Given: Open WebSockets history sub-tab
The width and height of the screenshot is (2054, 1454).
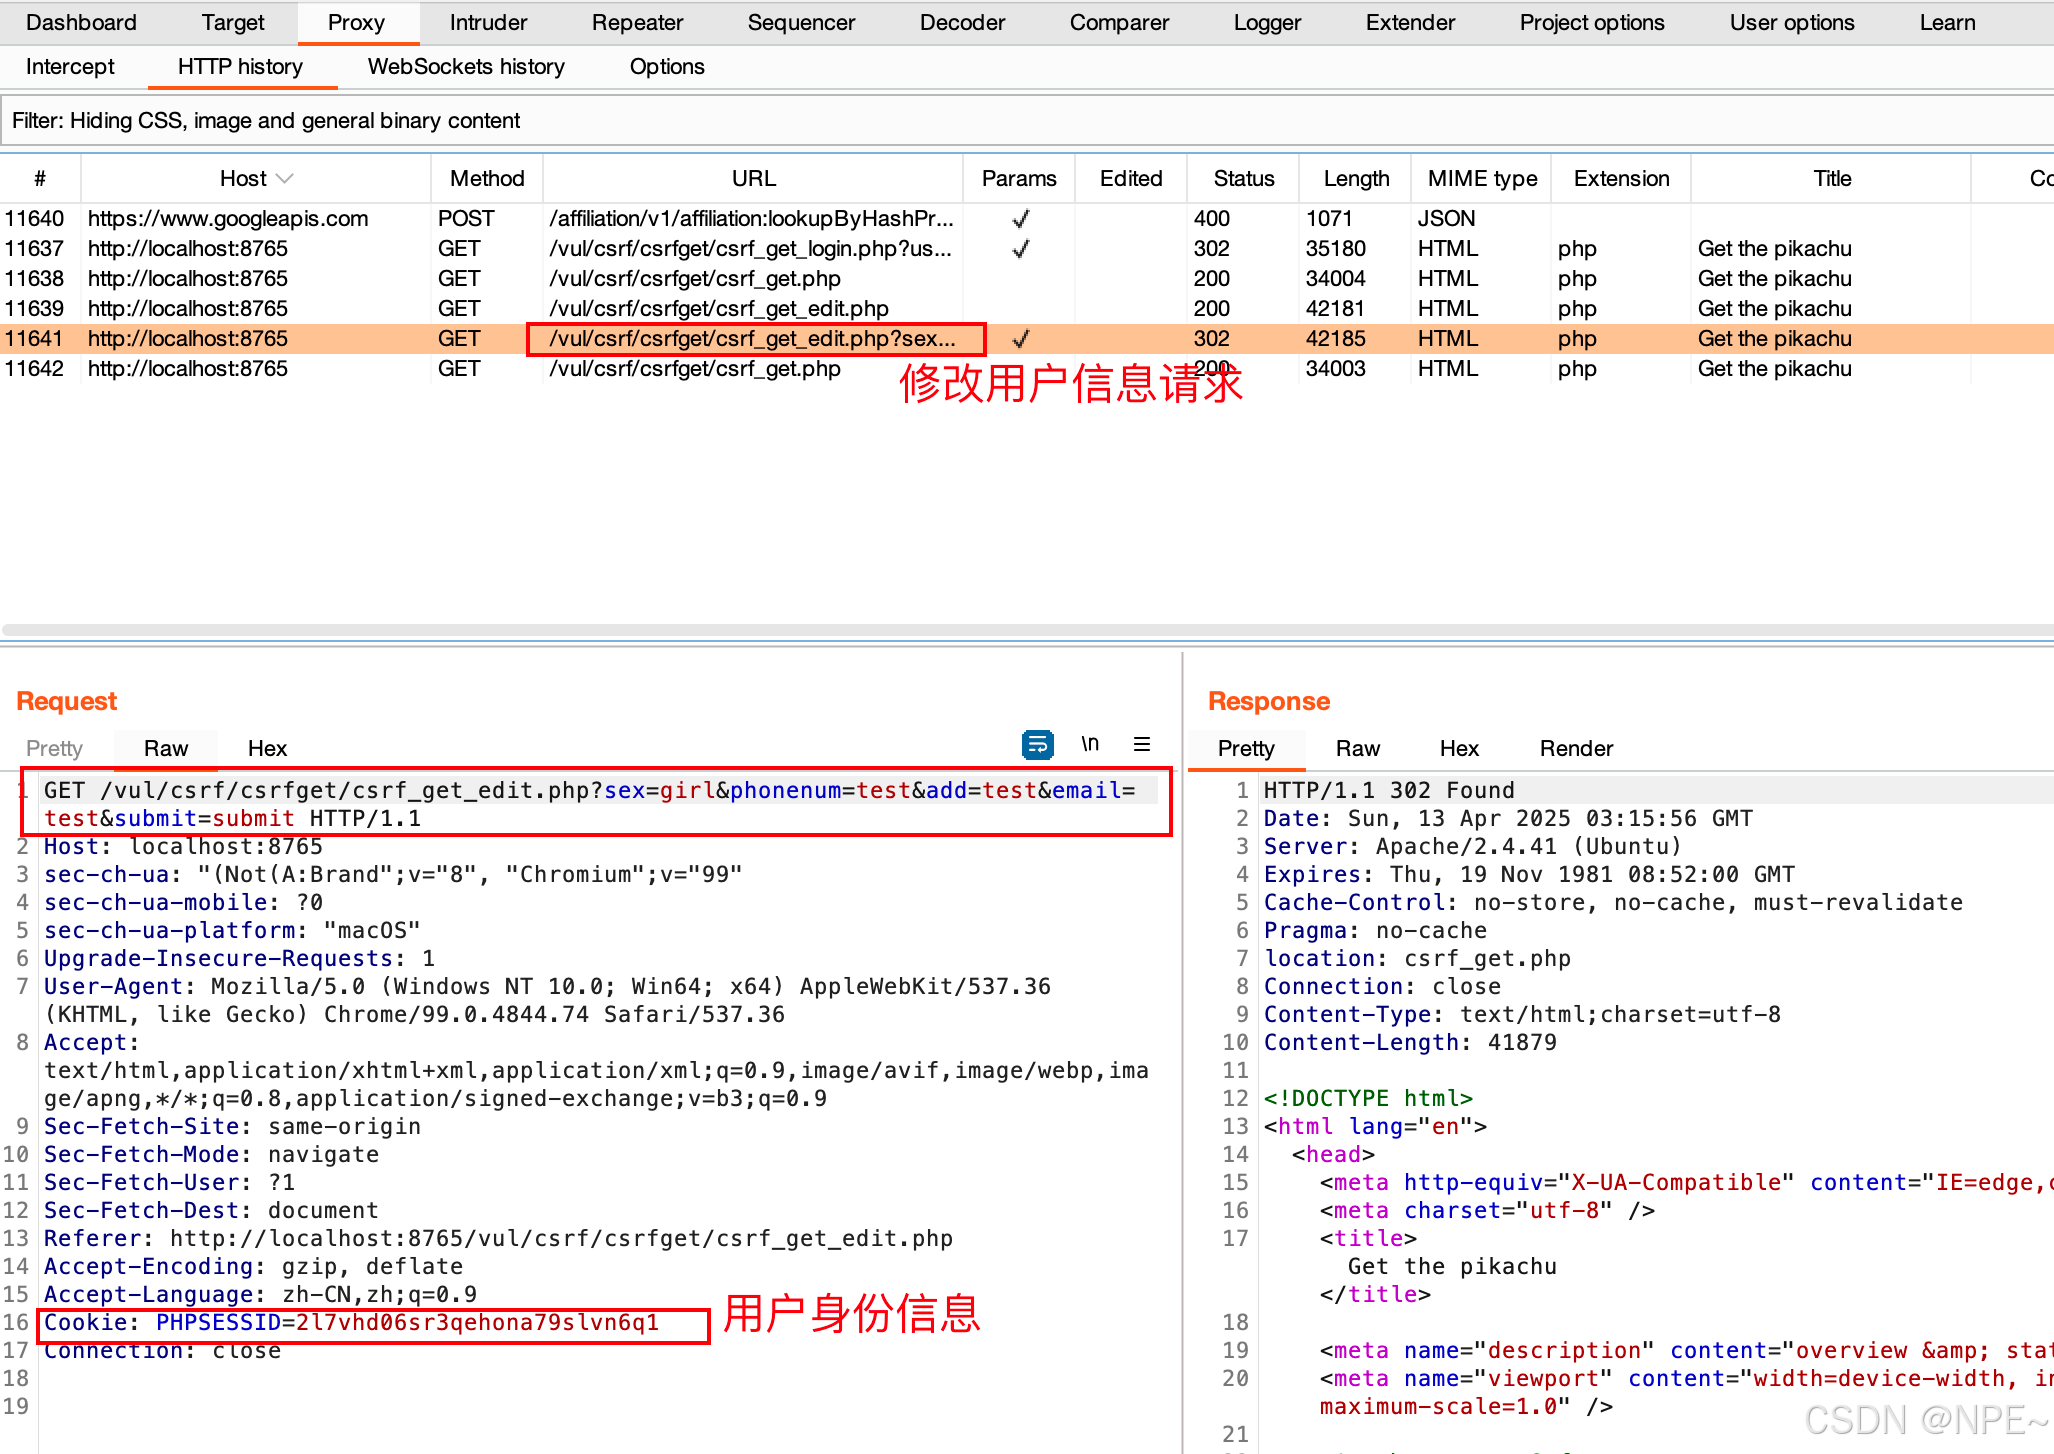Looking at the screenshot, I should [466, 67].
